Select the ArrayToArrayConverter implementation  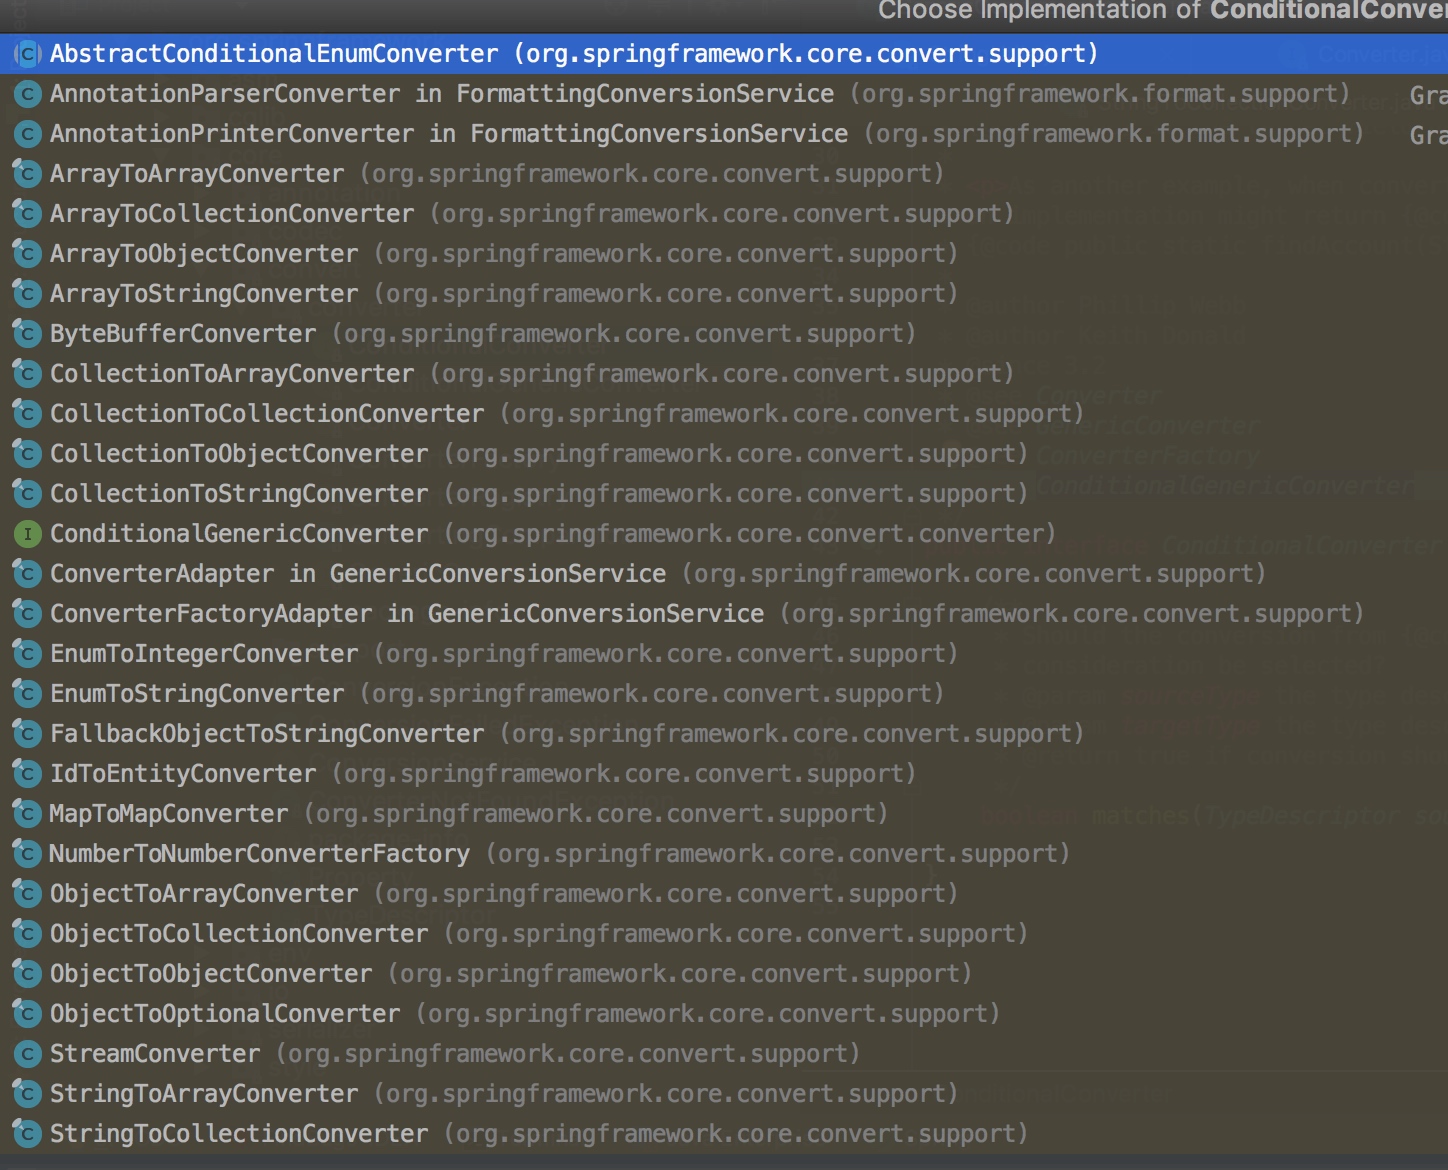pyautogui.click(x=197, y=174)
